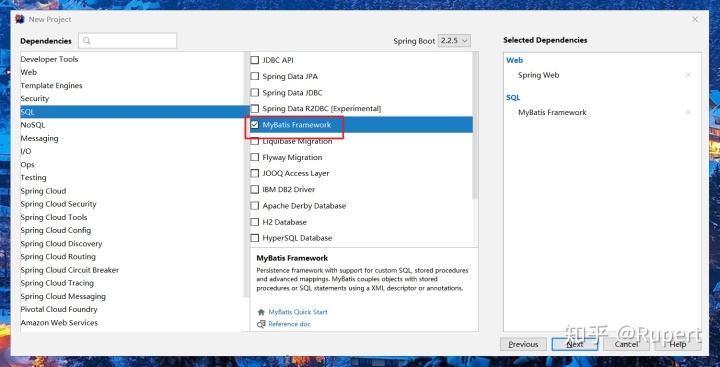The image size is (720, 367).
Task: Choose Spring Cloud Config category
Action: pyautogui.click(x=56, y=230)
